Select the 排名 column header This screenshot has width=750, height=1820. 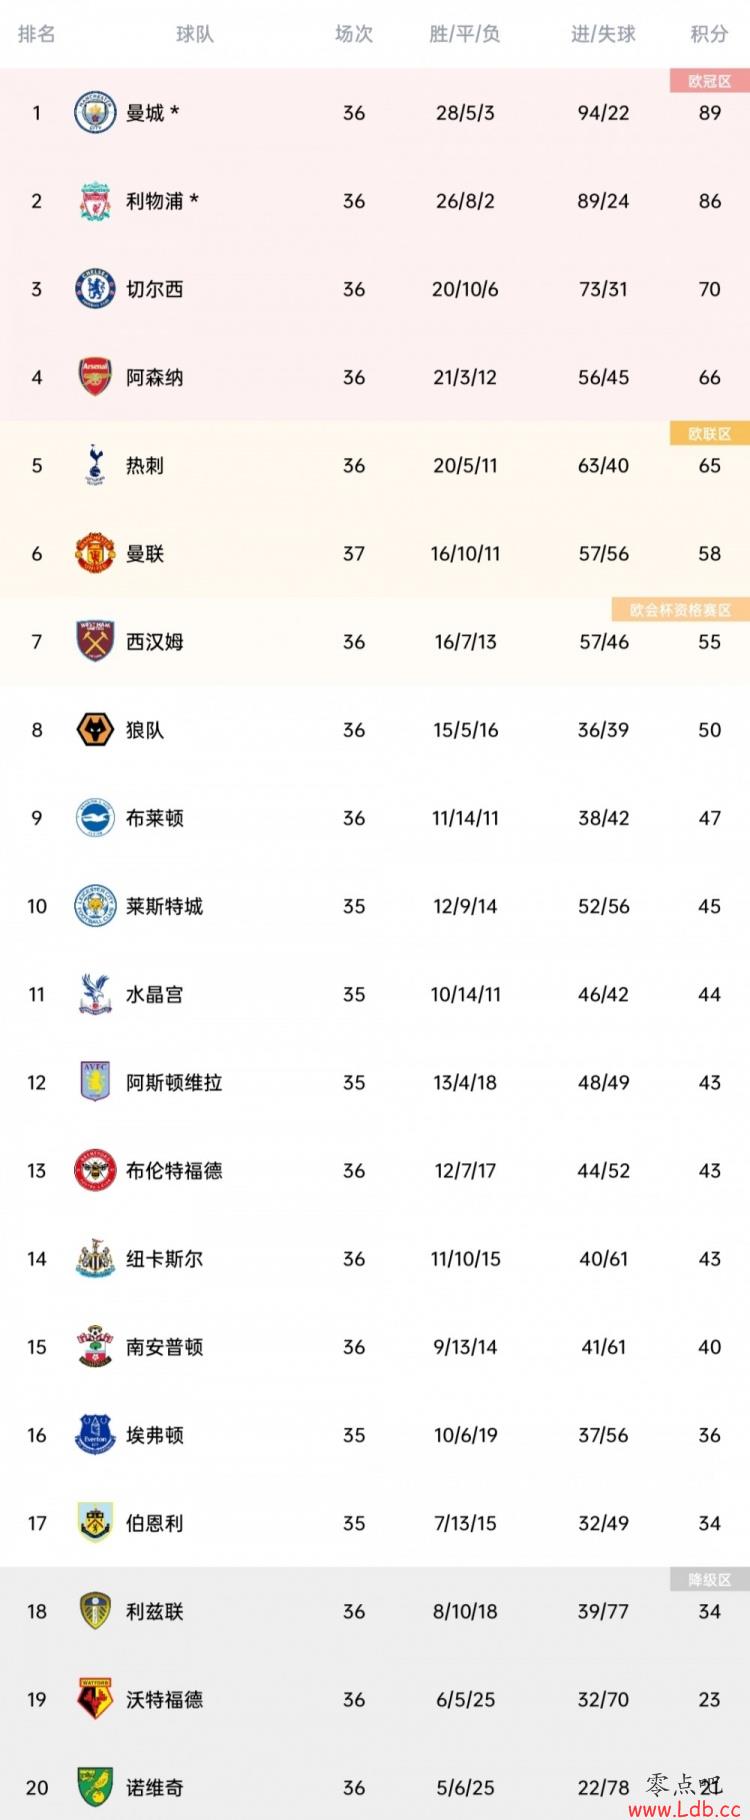[36, 34]
